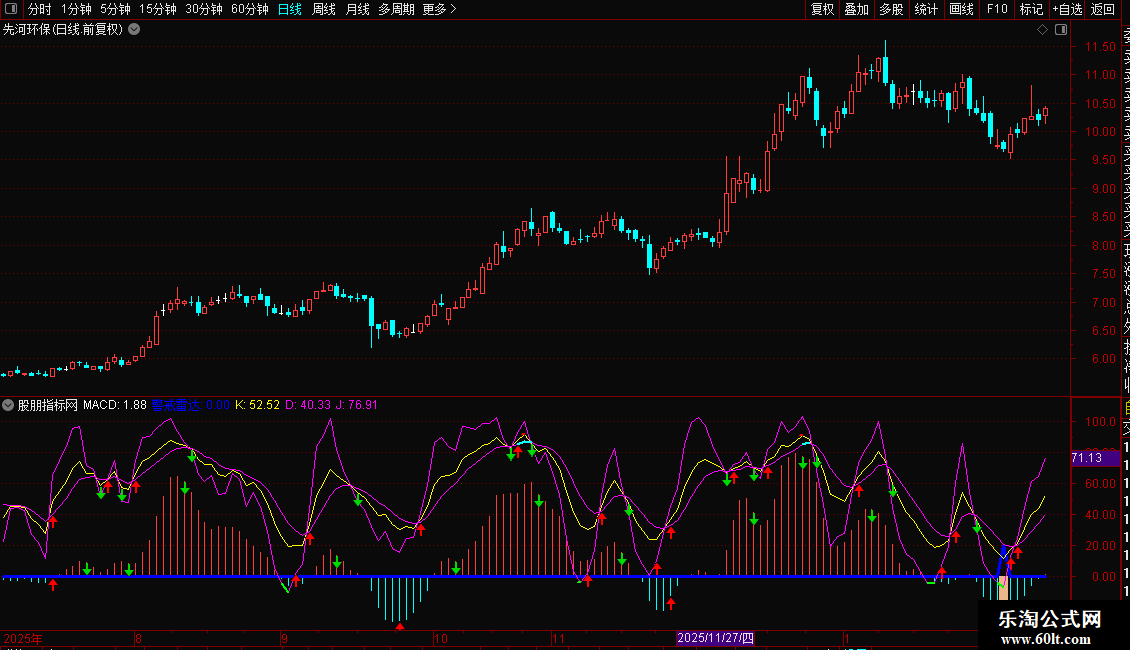The width and height of the screenshot is (1130, 650).
Task: Click the 2025/11/27 date marker
Action: click(715, 637)
